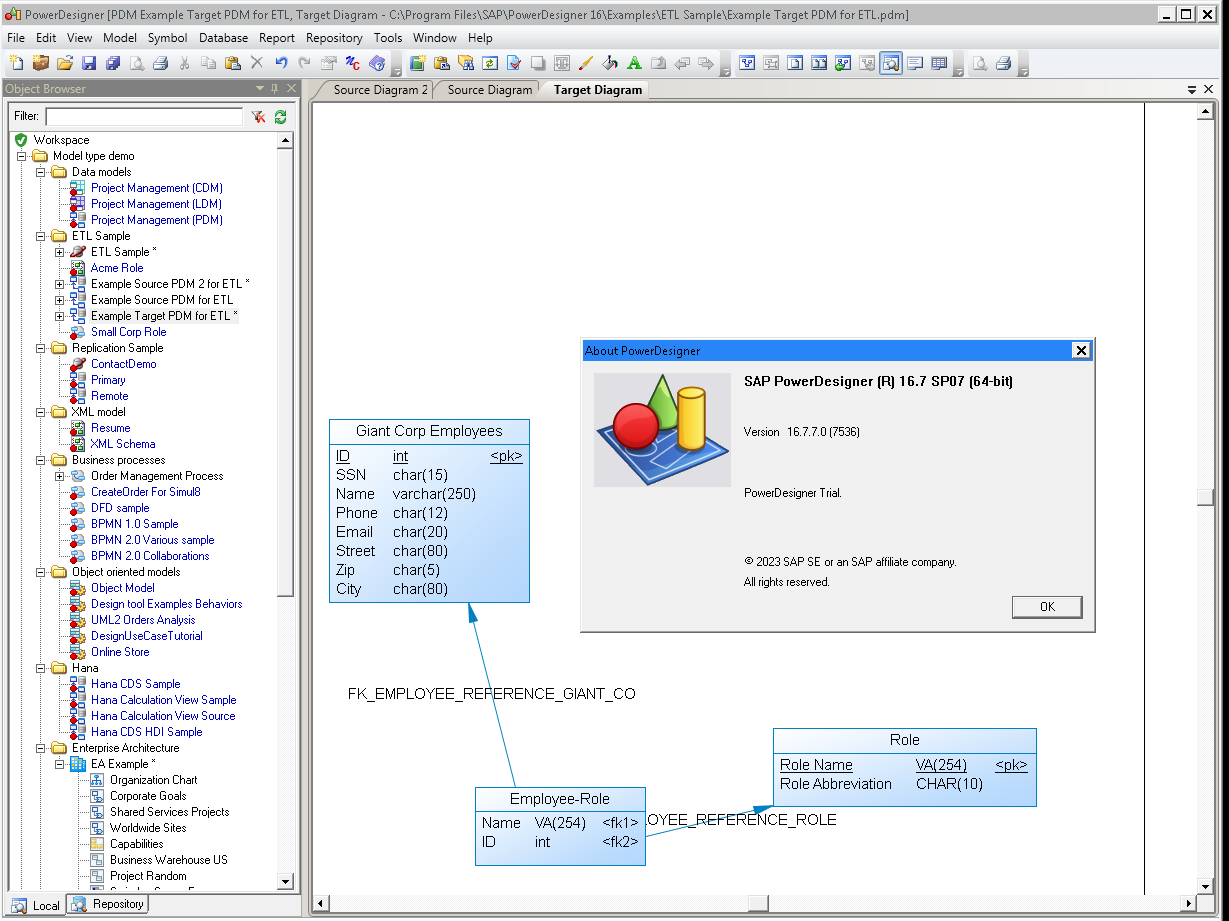The height and width of the screenshot is (921, 1229).
Task: Expand the Example Source PDM 2 for ETL node
Action: [x=59, y=284]
